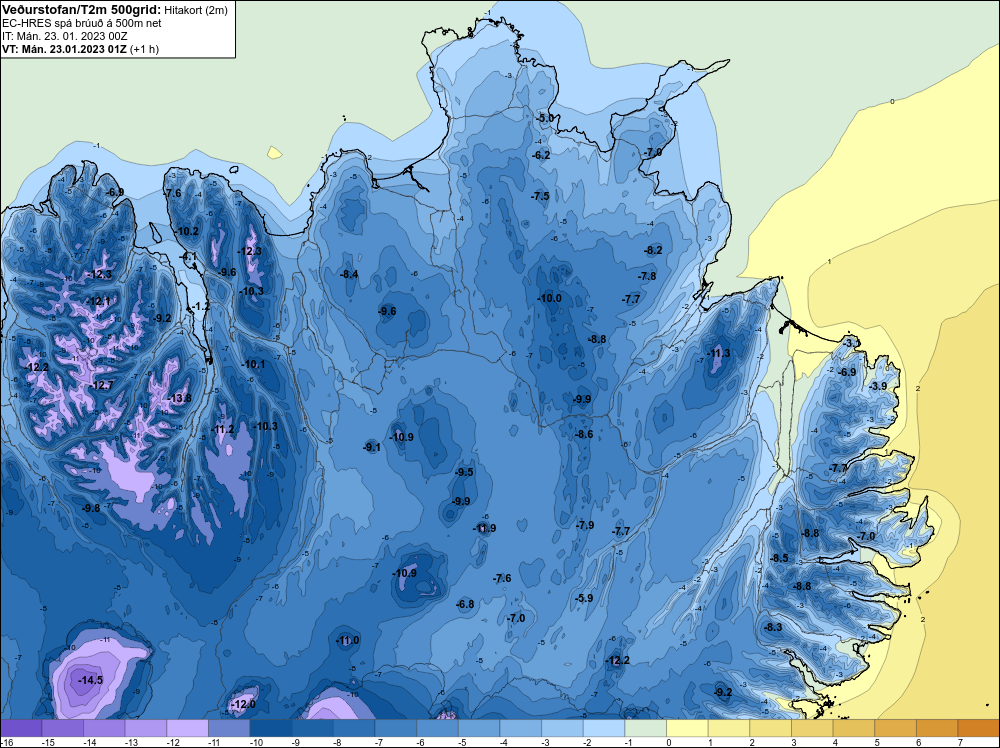Image resolution: width=1000 pixels, height=748 pixels.
Task: Click the legend tick label '-14'
Action: 89,743
